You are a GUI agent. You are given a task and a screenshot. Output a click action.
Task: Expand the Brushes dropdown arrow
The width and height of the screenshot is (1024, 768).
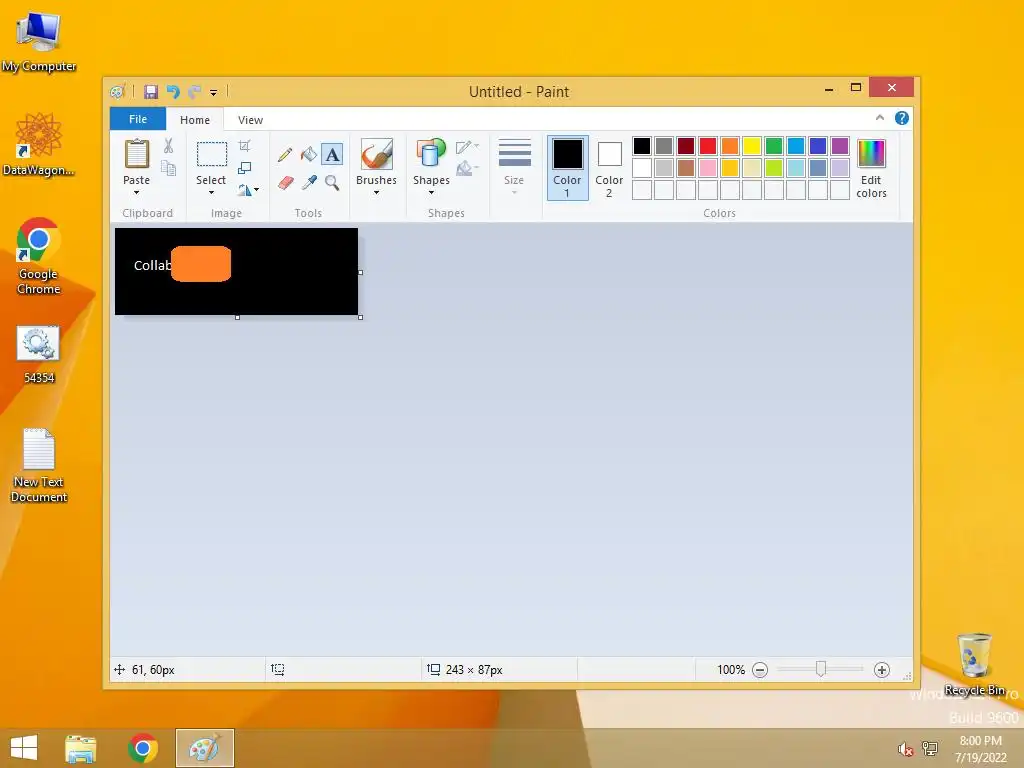point(376,193)
